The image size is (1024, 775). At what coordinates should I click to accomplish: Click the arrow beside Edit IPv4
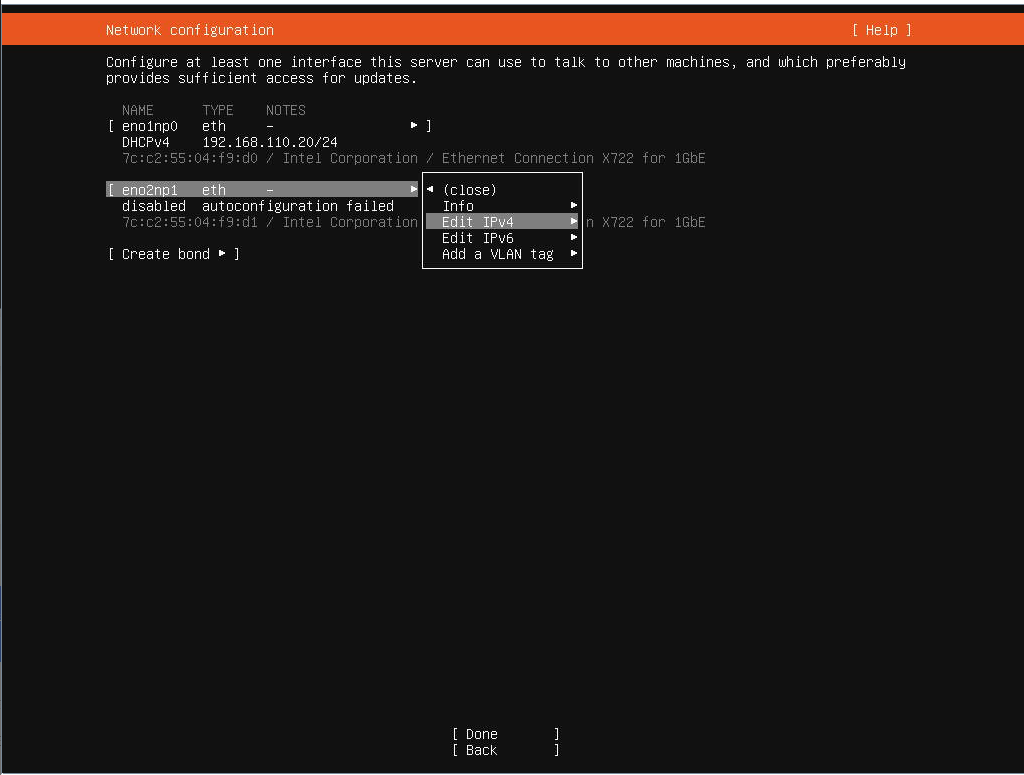[x=574, y=222]
